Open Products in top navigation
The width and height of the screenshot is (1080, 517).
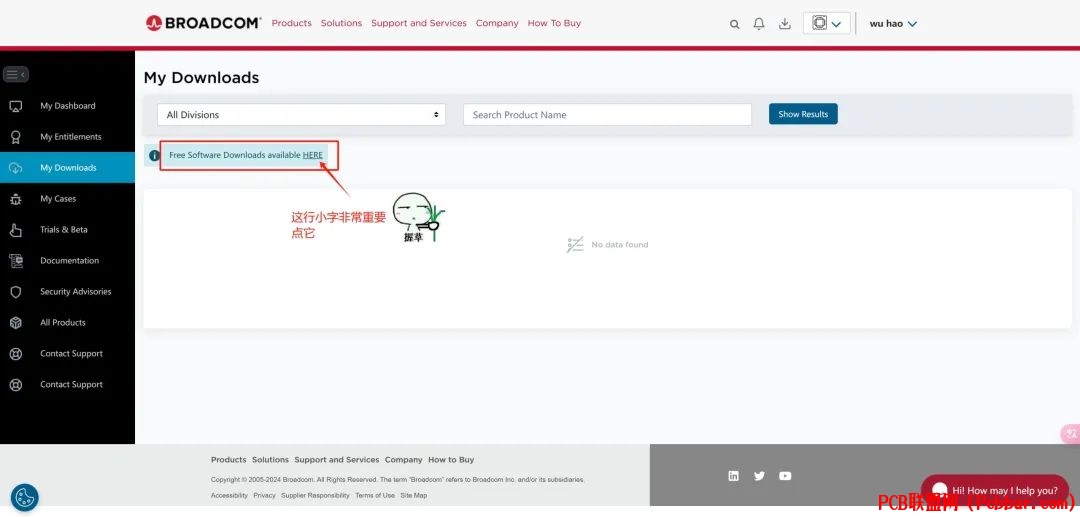click(x=291, y=23)
